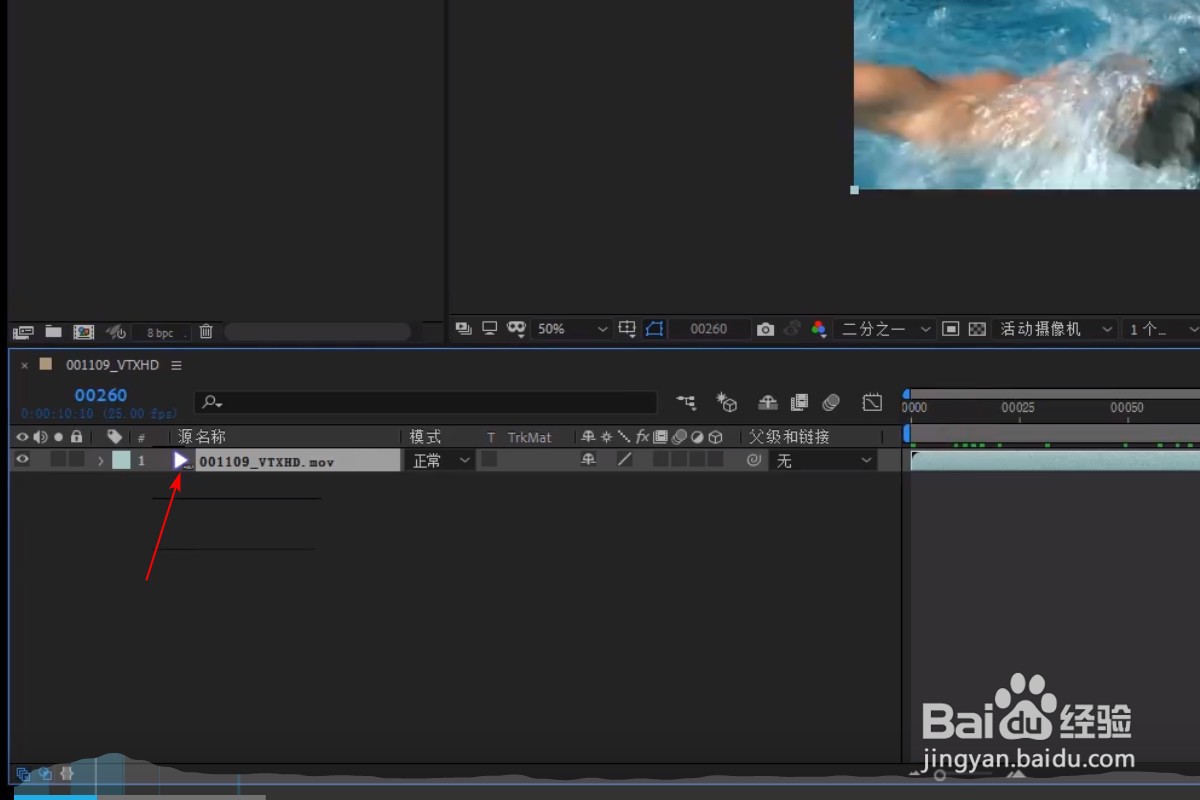Screen dimensions: 1200x800
Task: Create a new folder in Project panel
Action: tap(53, 331)
